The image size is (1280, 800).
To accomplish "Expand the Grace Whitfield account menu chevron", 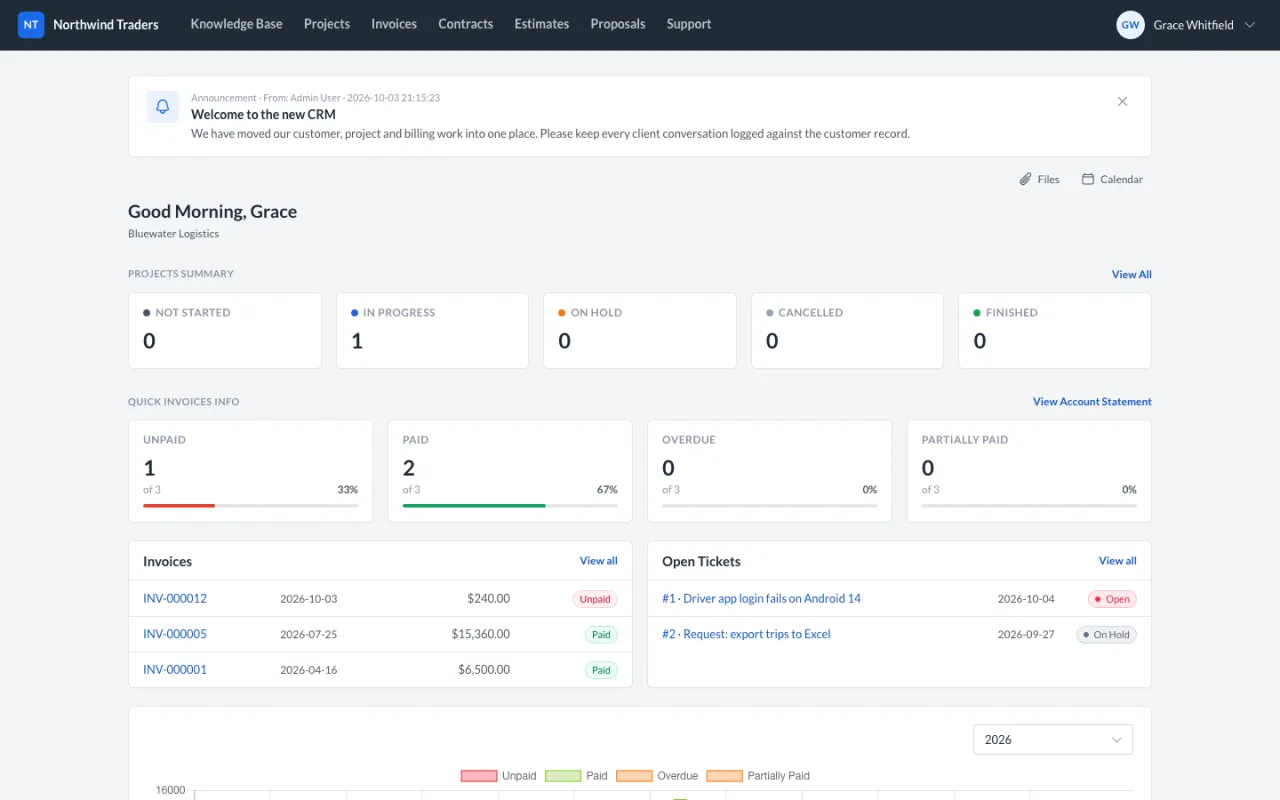I will tap(1249, 25).
